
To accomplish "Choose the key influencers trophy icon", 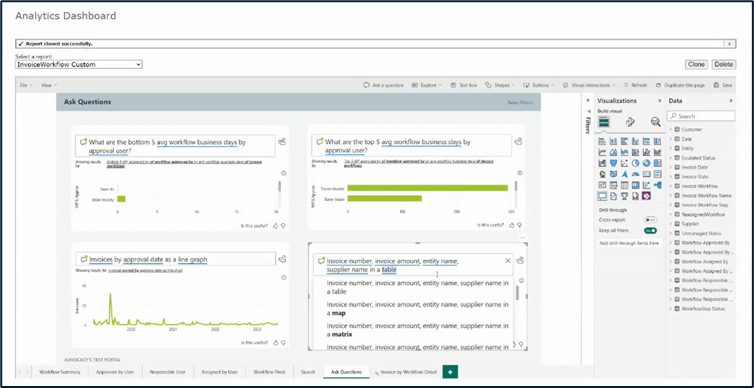I will pyautogui.click(x=624, y=196).
